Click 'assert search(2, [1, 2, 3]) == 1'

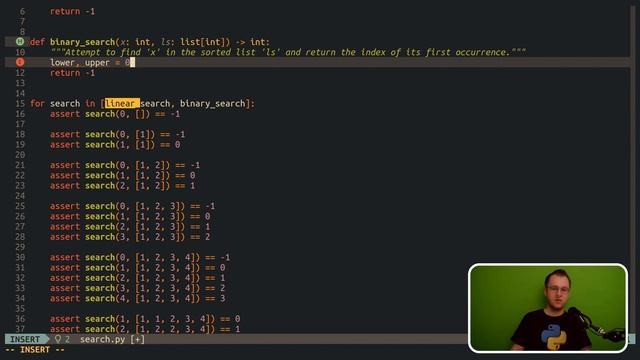point(130,227)
